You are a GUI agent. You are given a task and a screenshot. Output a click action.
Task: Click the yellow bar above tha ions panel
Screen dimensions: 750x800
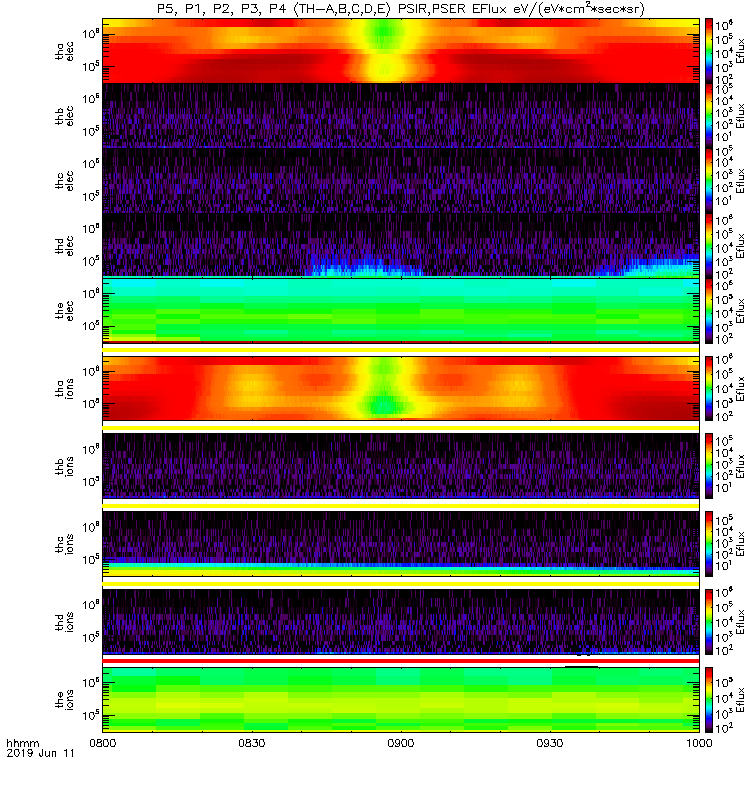coord(401,349)
